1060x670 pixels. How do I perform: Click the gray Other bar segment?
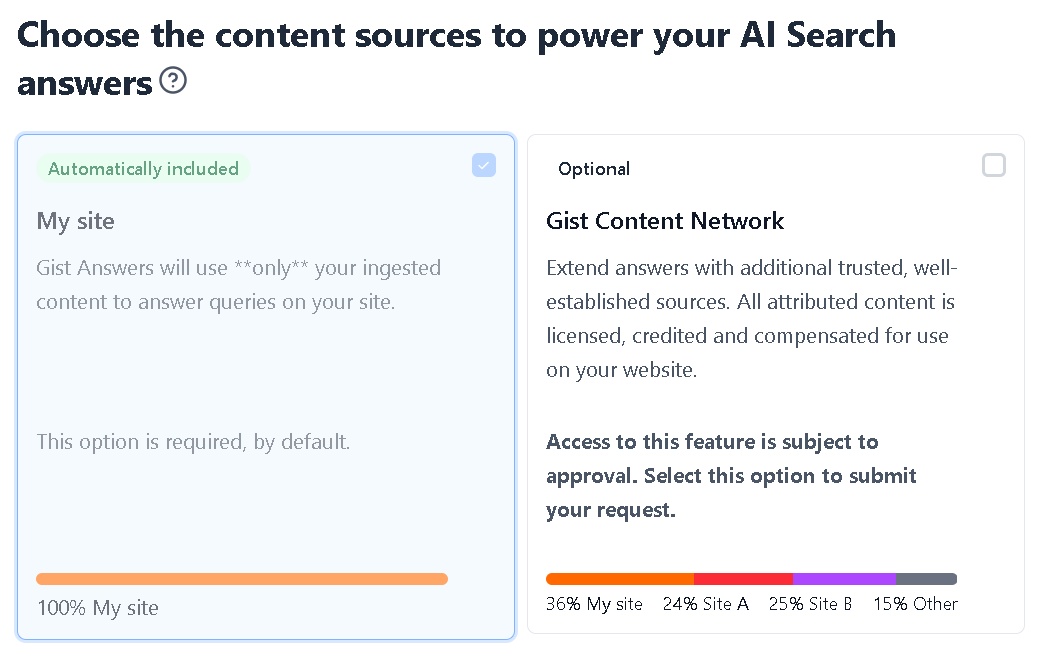tap(927, 579)
